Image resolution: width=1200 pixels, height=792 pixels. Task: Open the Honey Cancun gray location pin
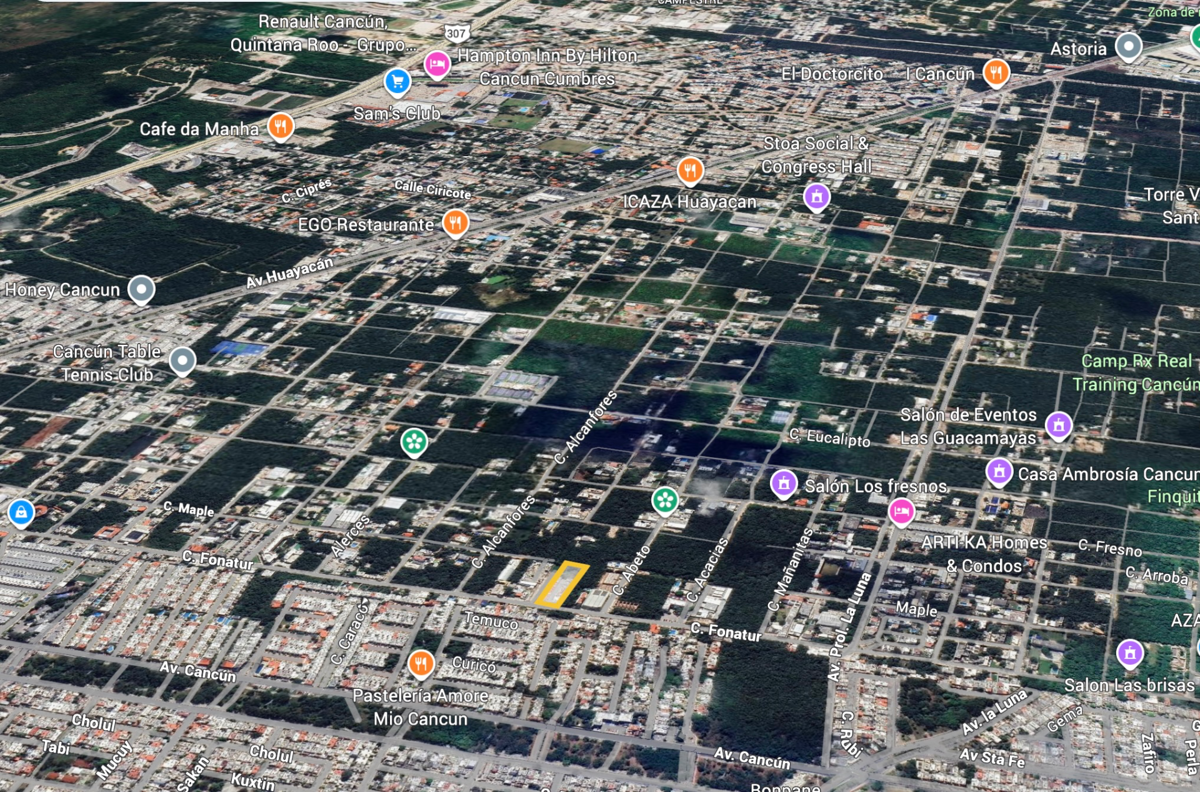pyautogui.click(x=141, y=289)
